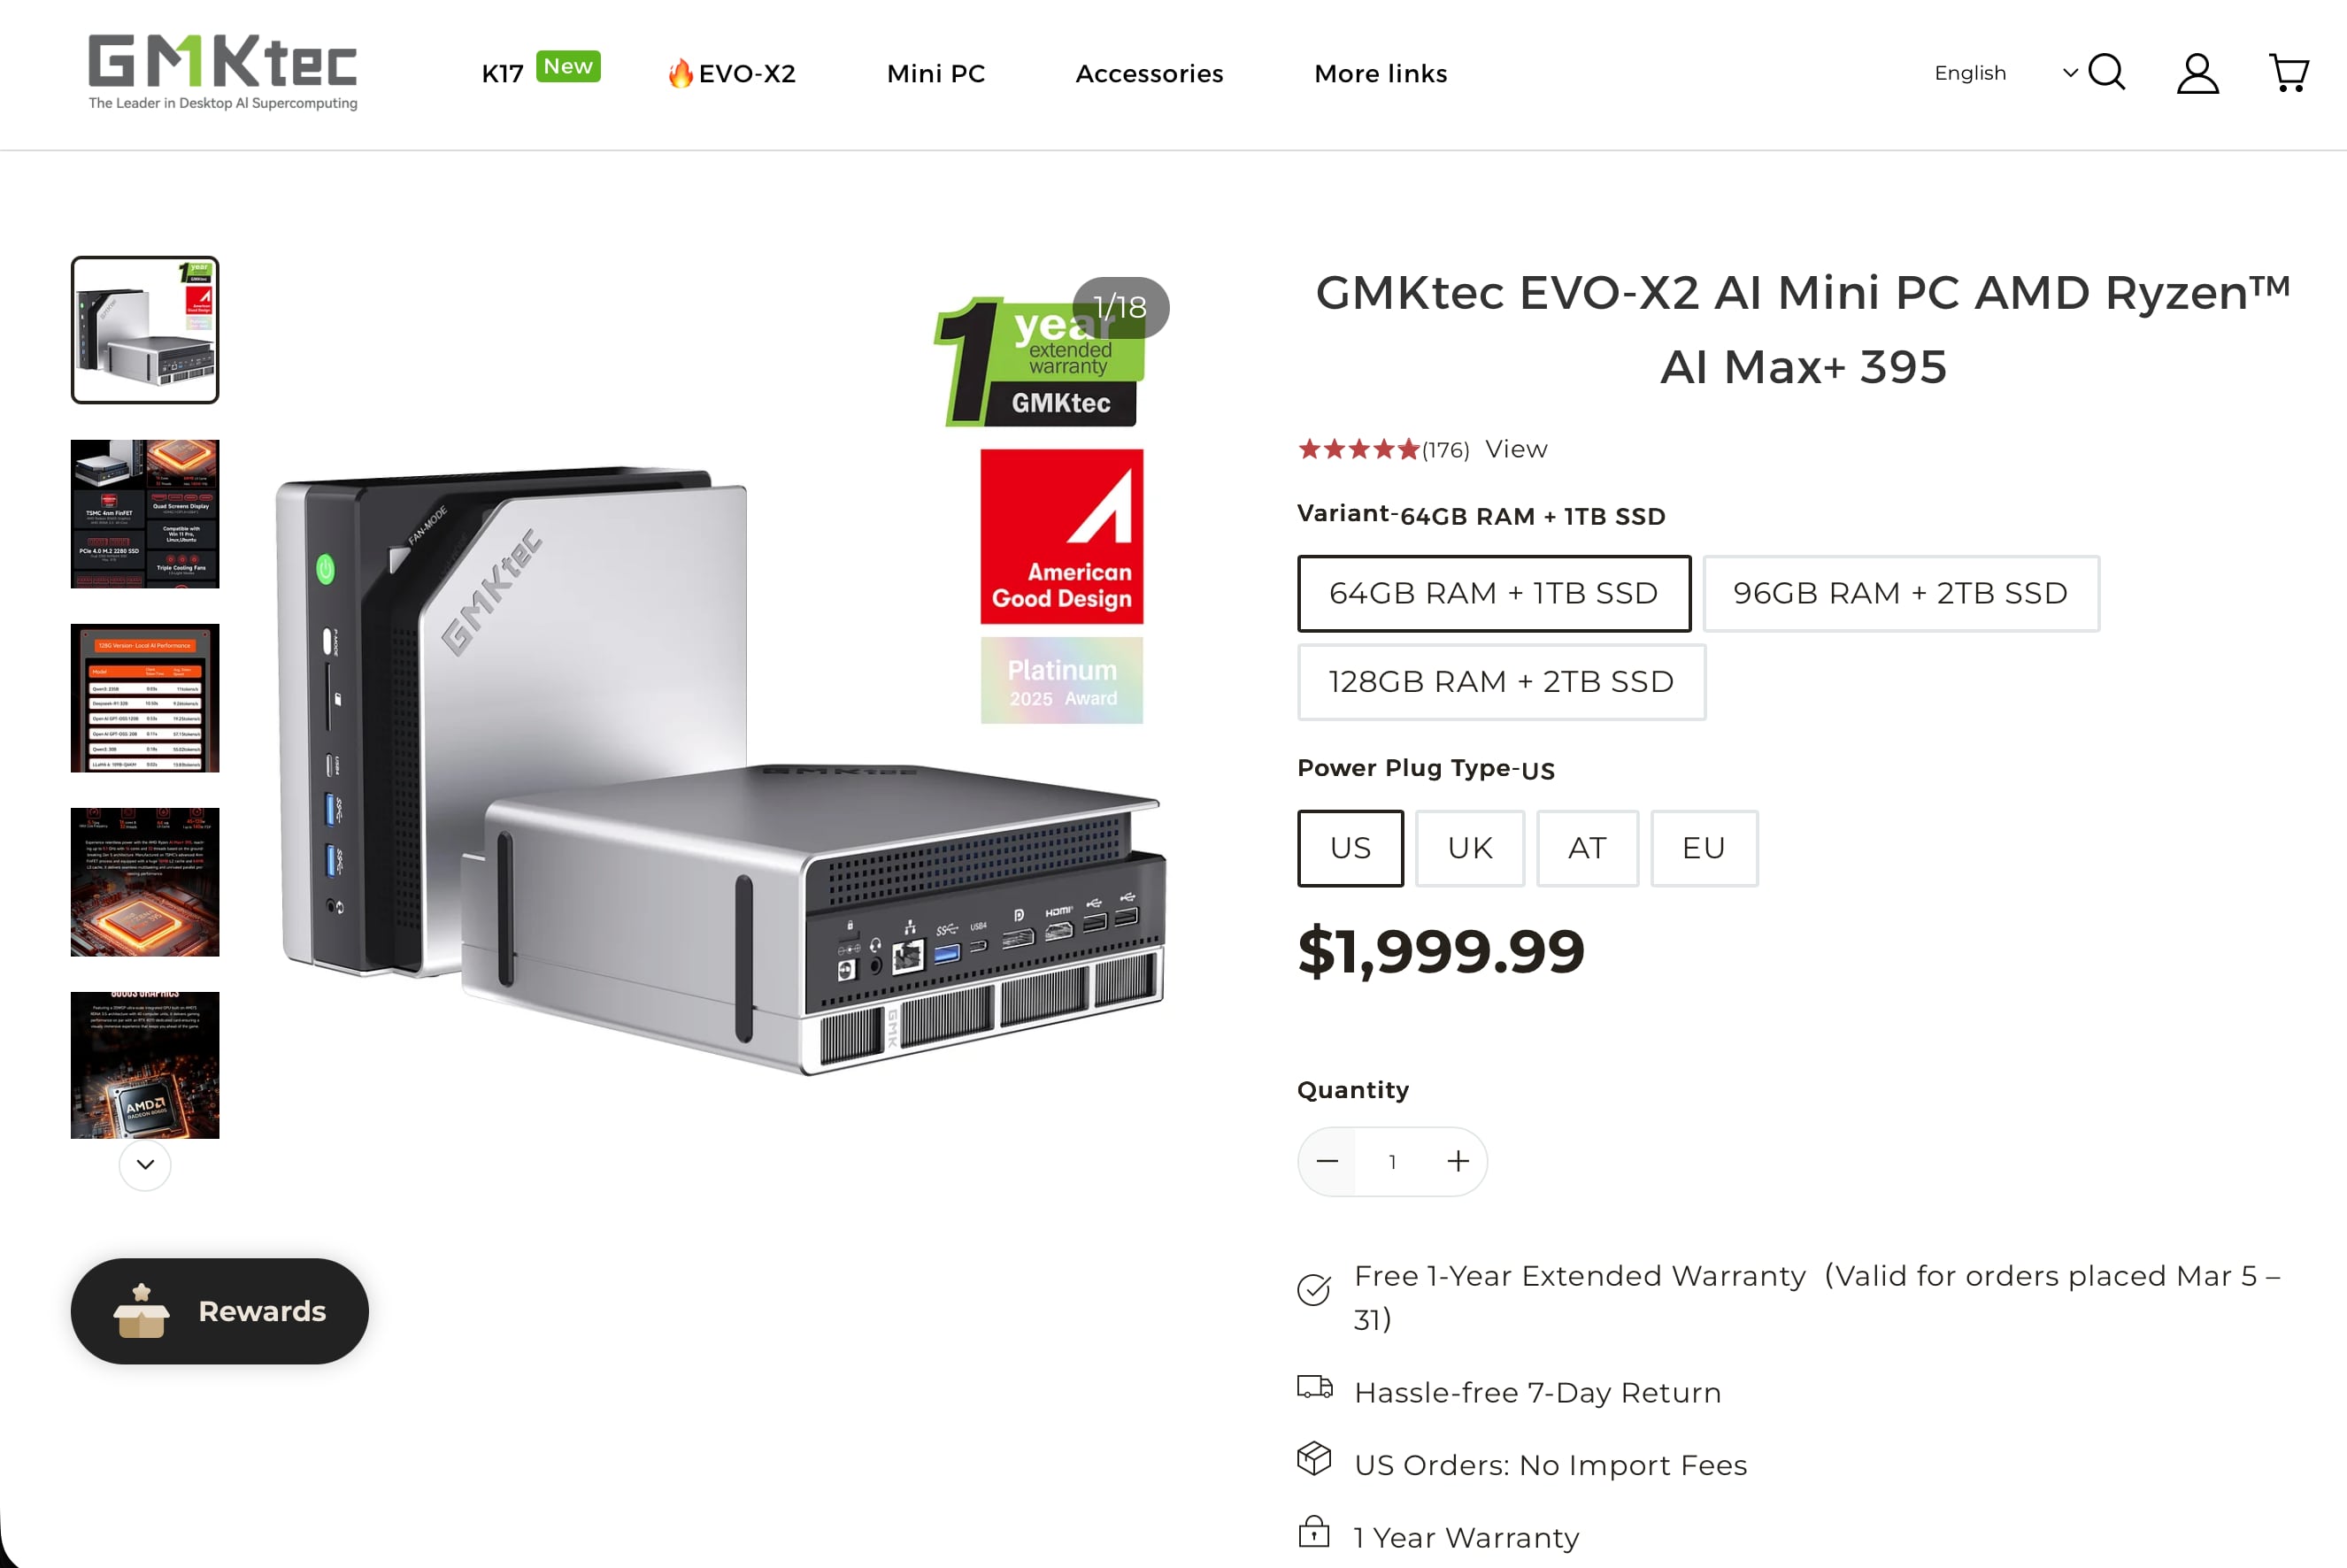Open the K17 New link

point(540,70)
